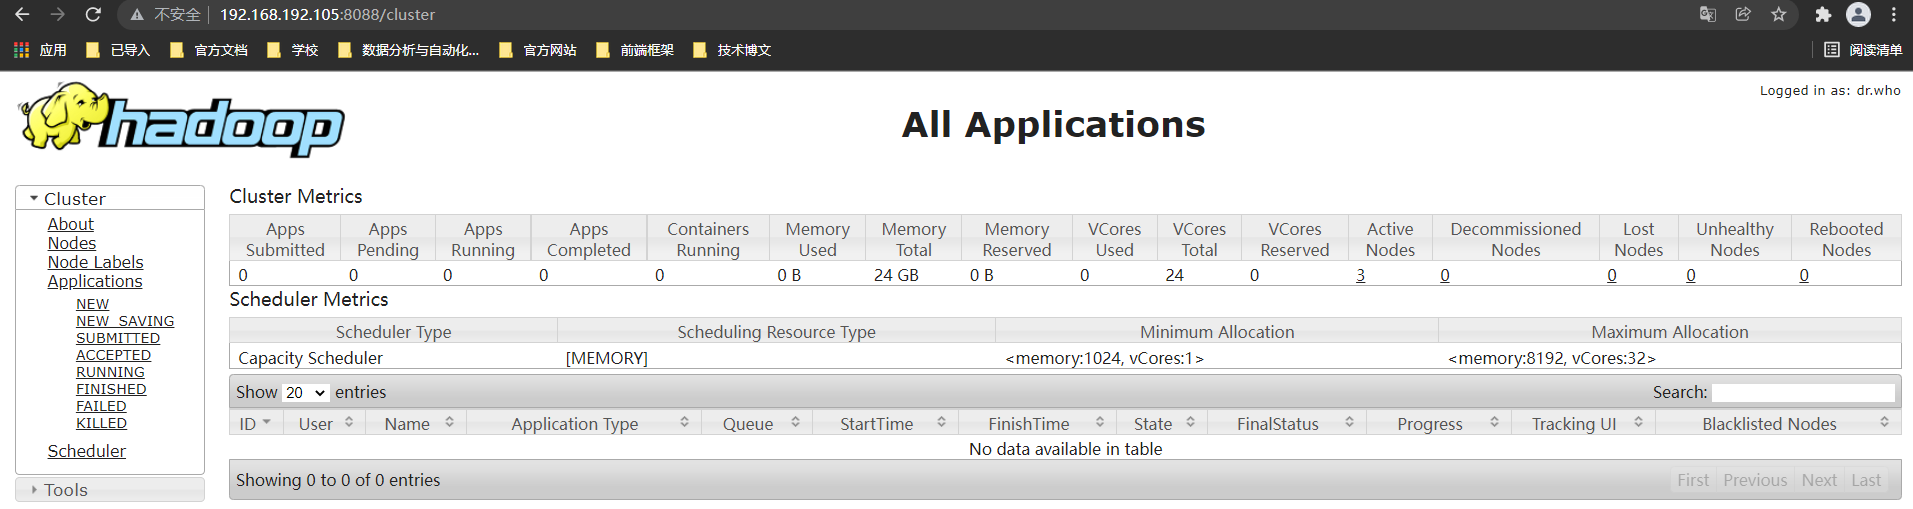Filter applications by NEW state
The width and height of the screenshot is (1913, 509).
coord(92,304)
